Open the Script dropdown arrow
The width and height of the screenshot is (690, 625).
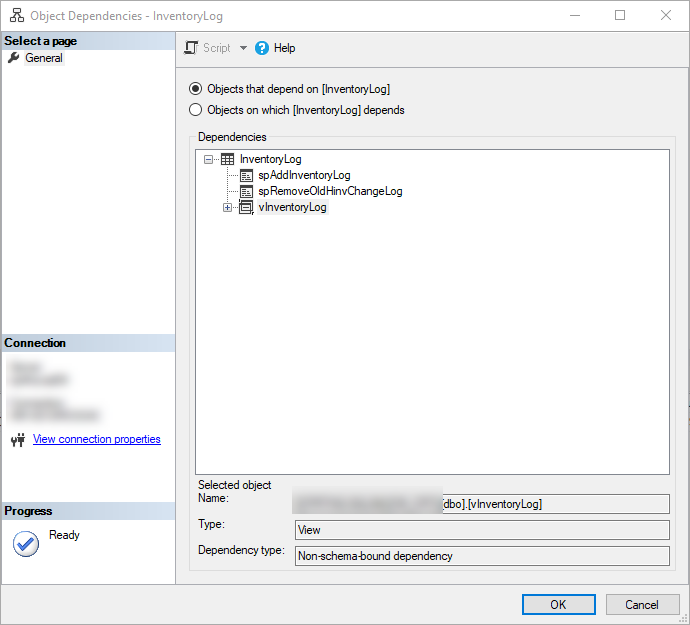tap(243, 48)
